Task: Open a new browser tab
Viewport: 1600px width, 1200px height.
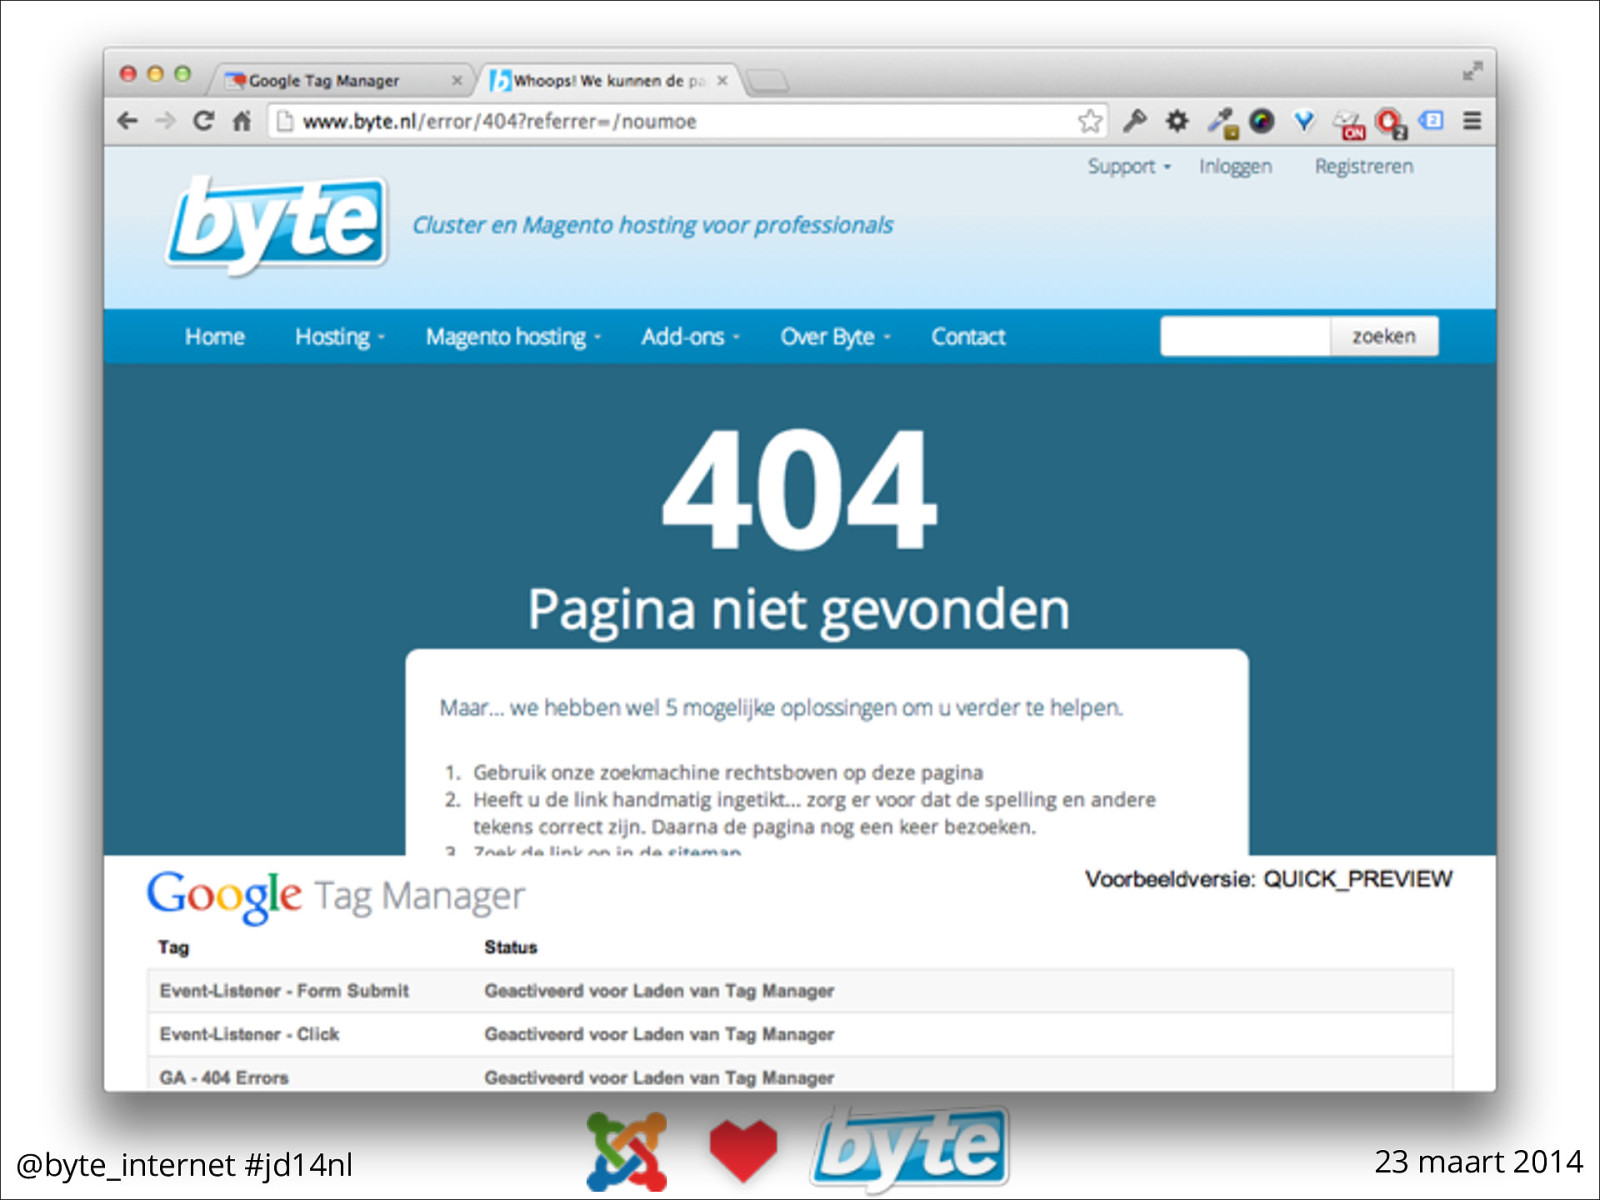Action: (767, 80)
